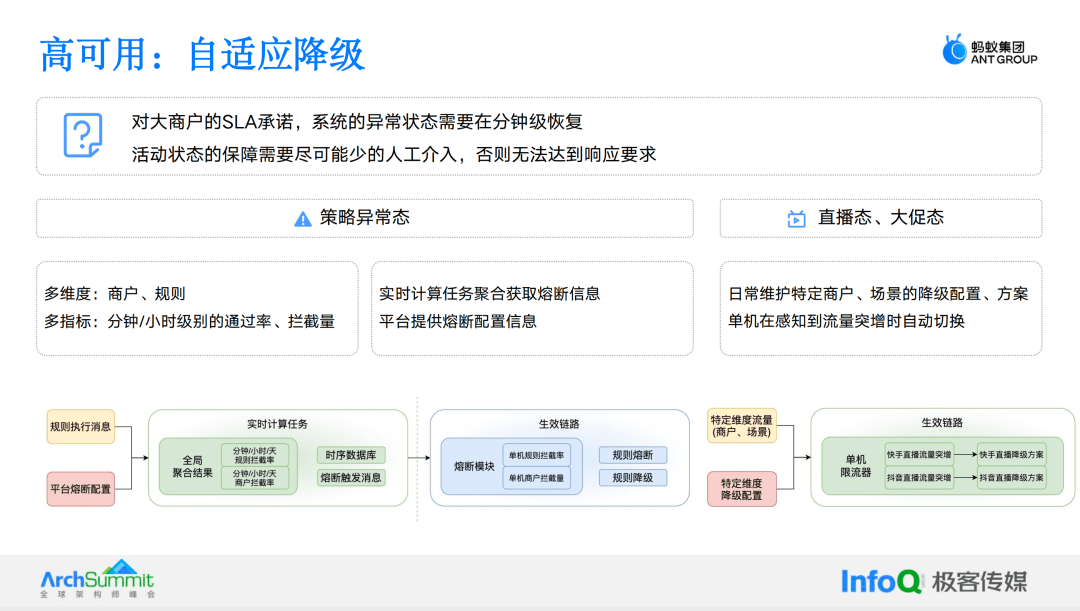The width and height of the screenshot is (1080, 611).
Task: Click the 熔断触发消息 node
Action: [351, 478]
